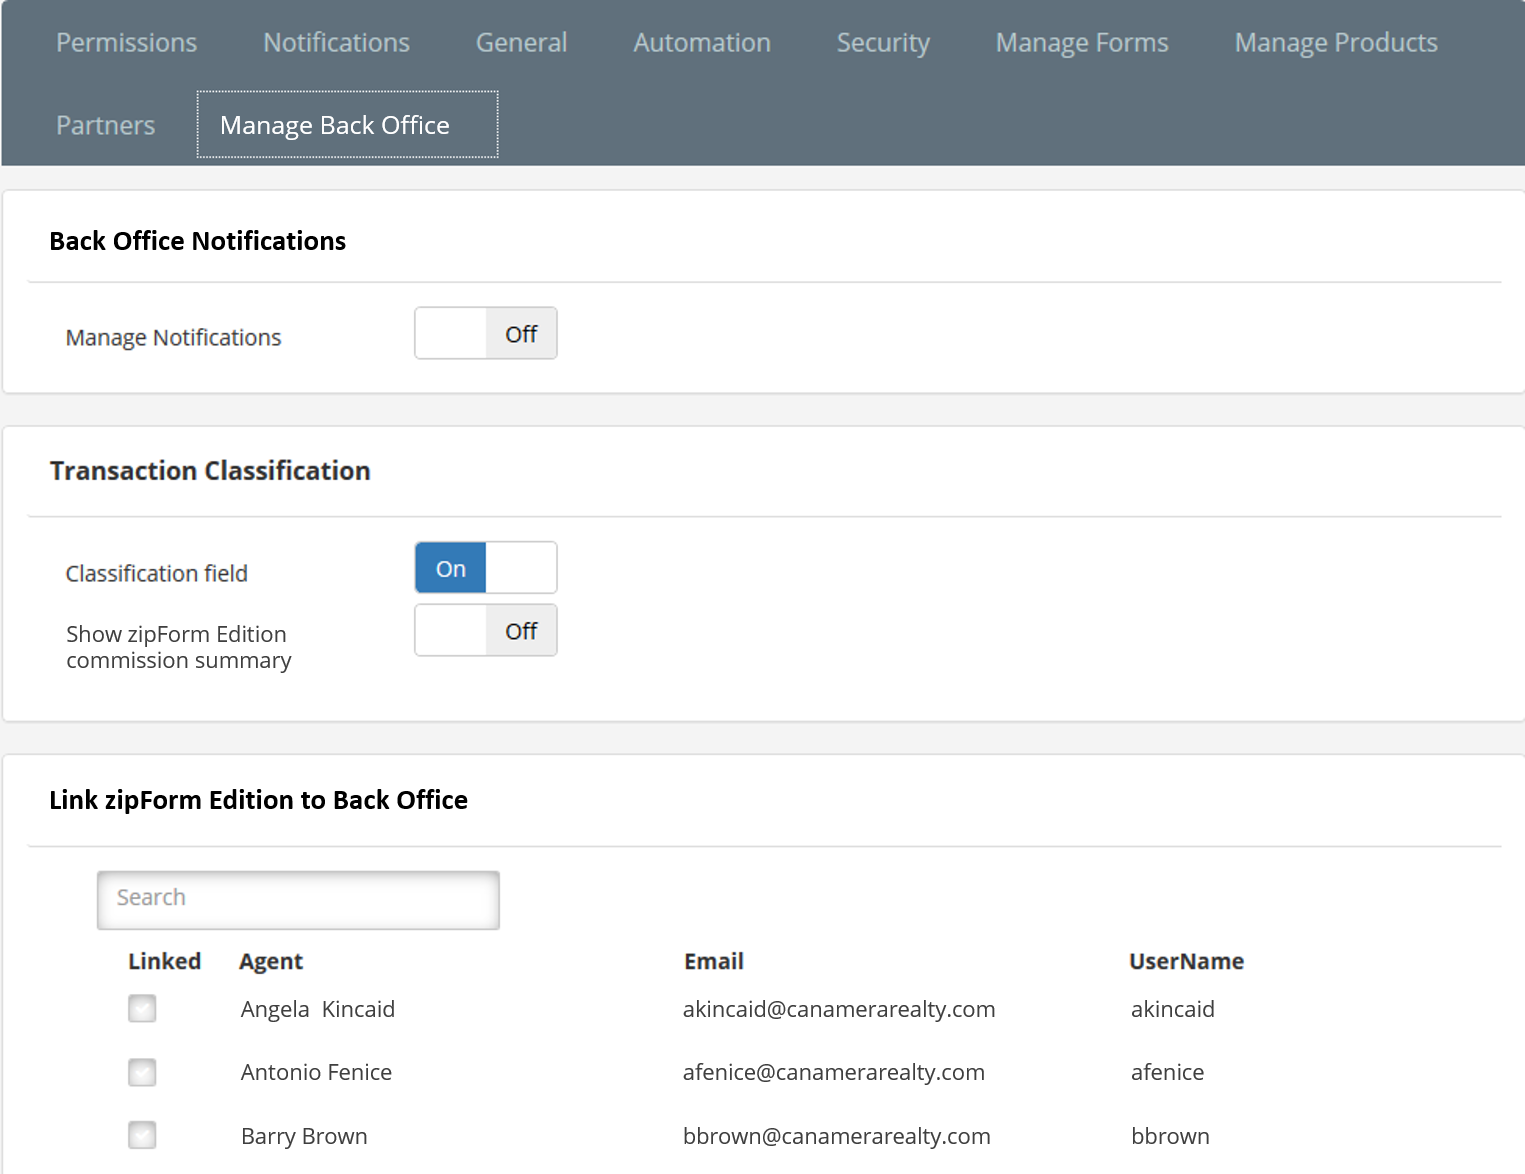1525x1174 pixels.
Task: Disable the Classification field toggle
Action: click(486, 567)
